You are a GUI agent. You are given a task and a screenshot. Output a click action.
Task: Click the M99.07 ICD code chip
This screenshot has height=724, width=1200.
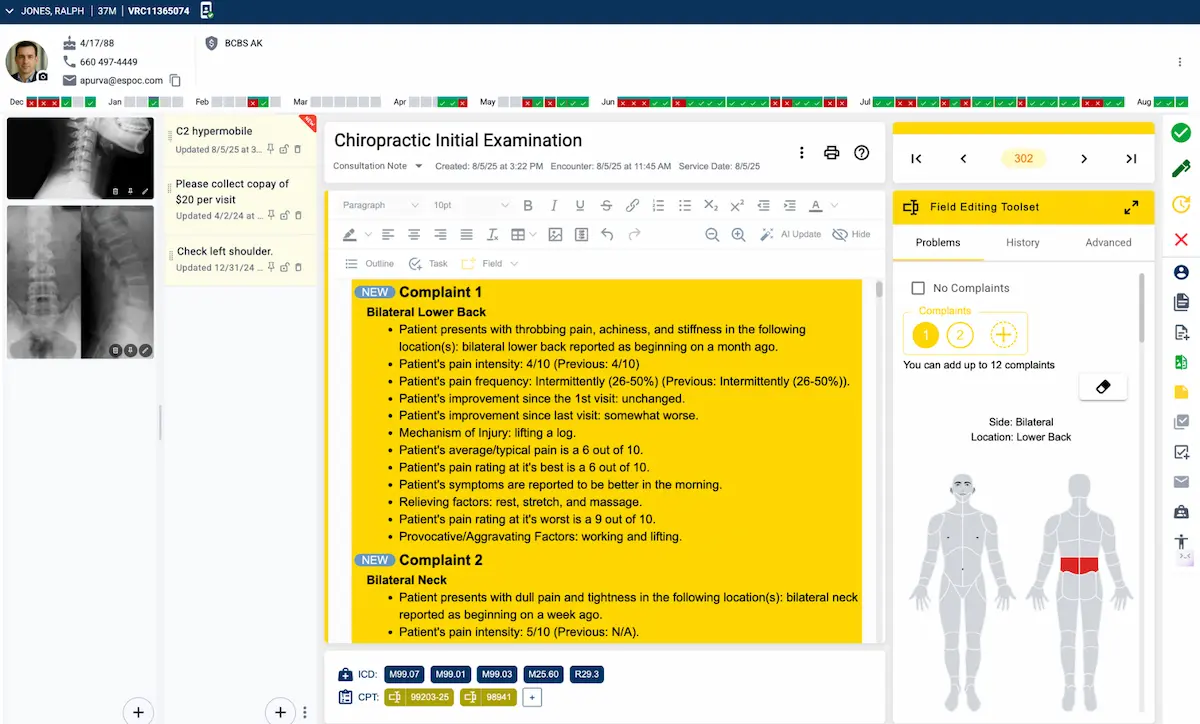[x=404, y=674]
